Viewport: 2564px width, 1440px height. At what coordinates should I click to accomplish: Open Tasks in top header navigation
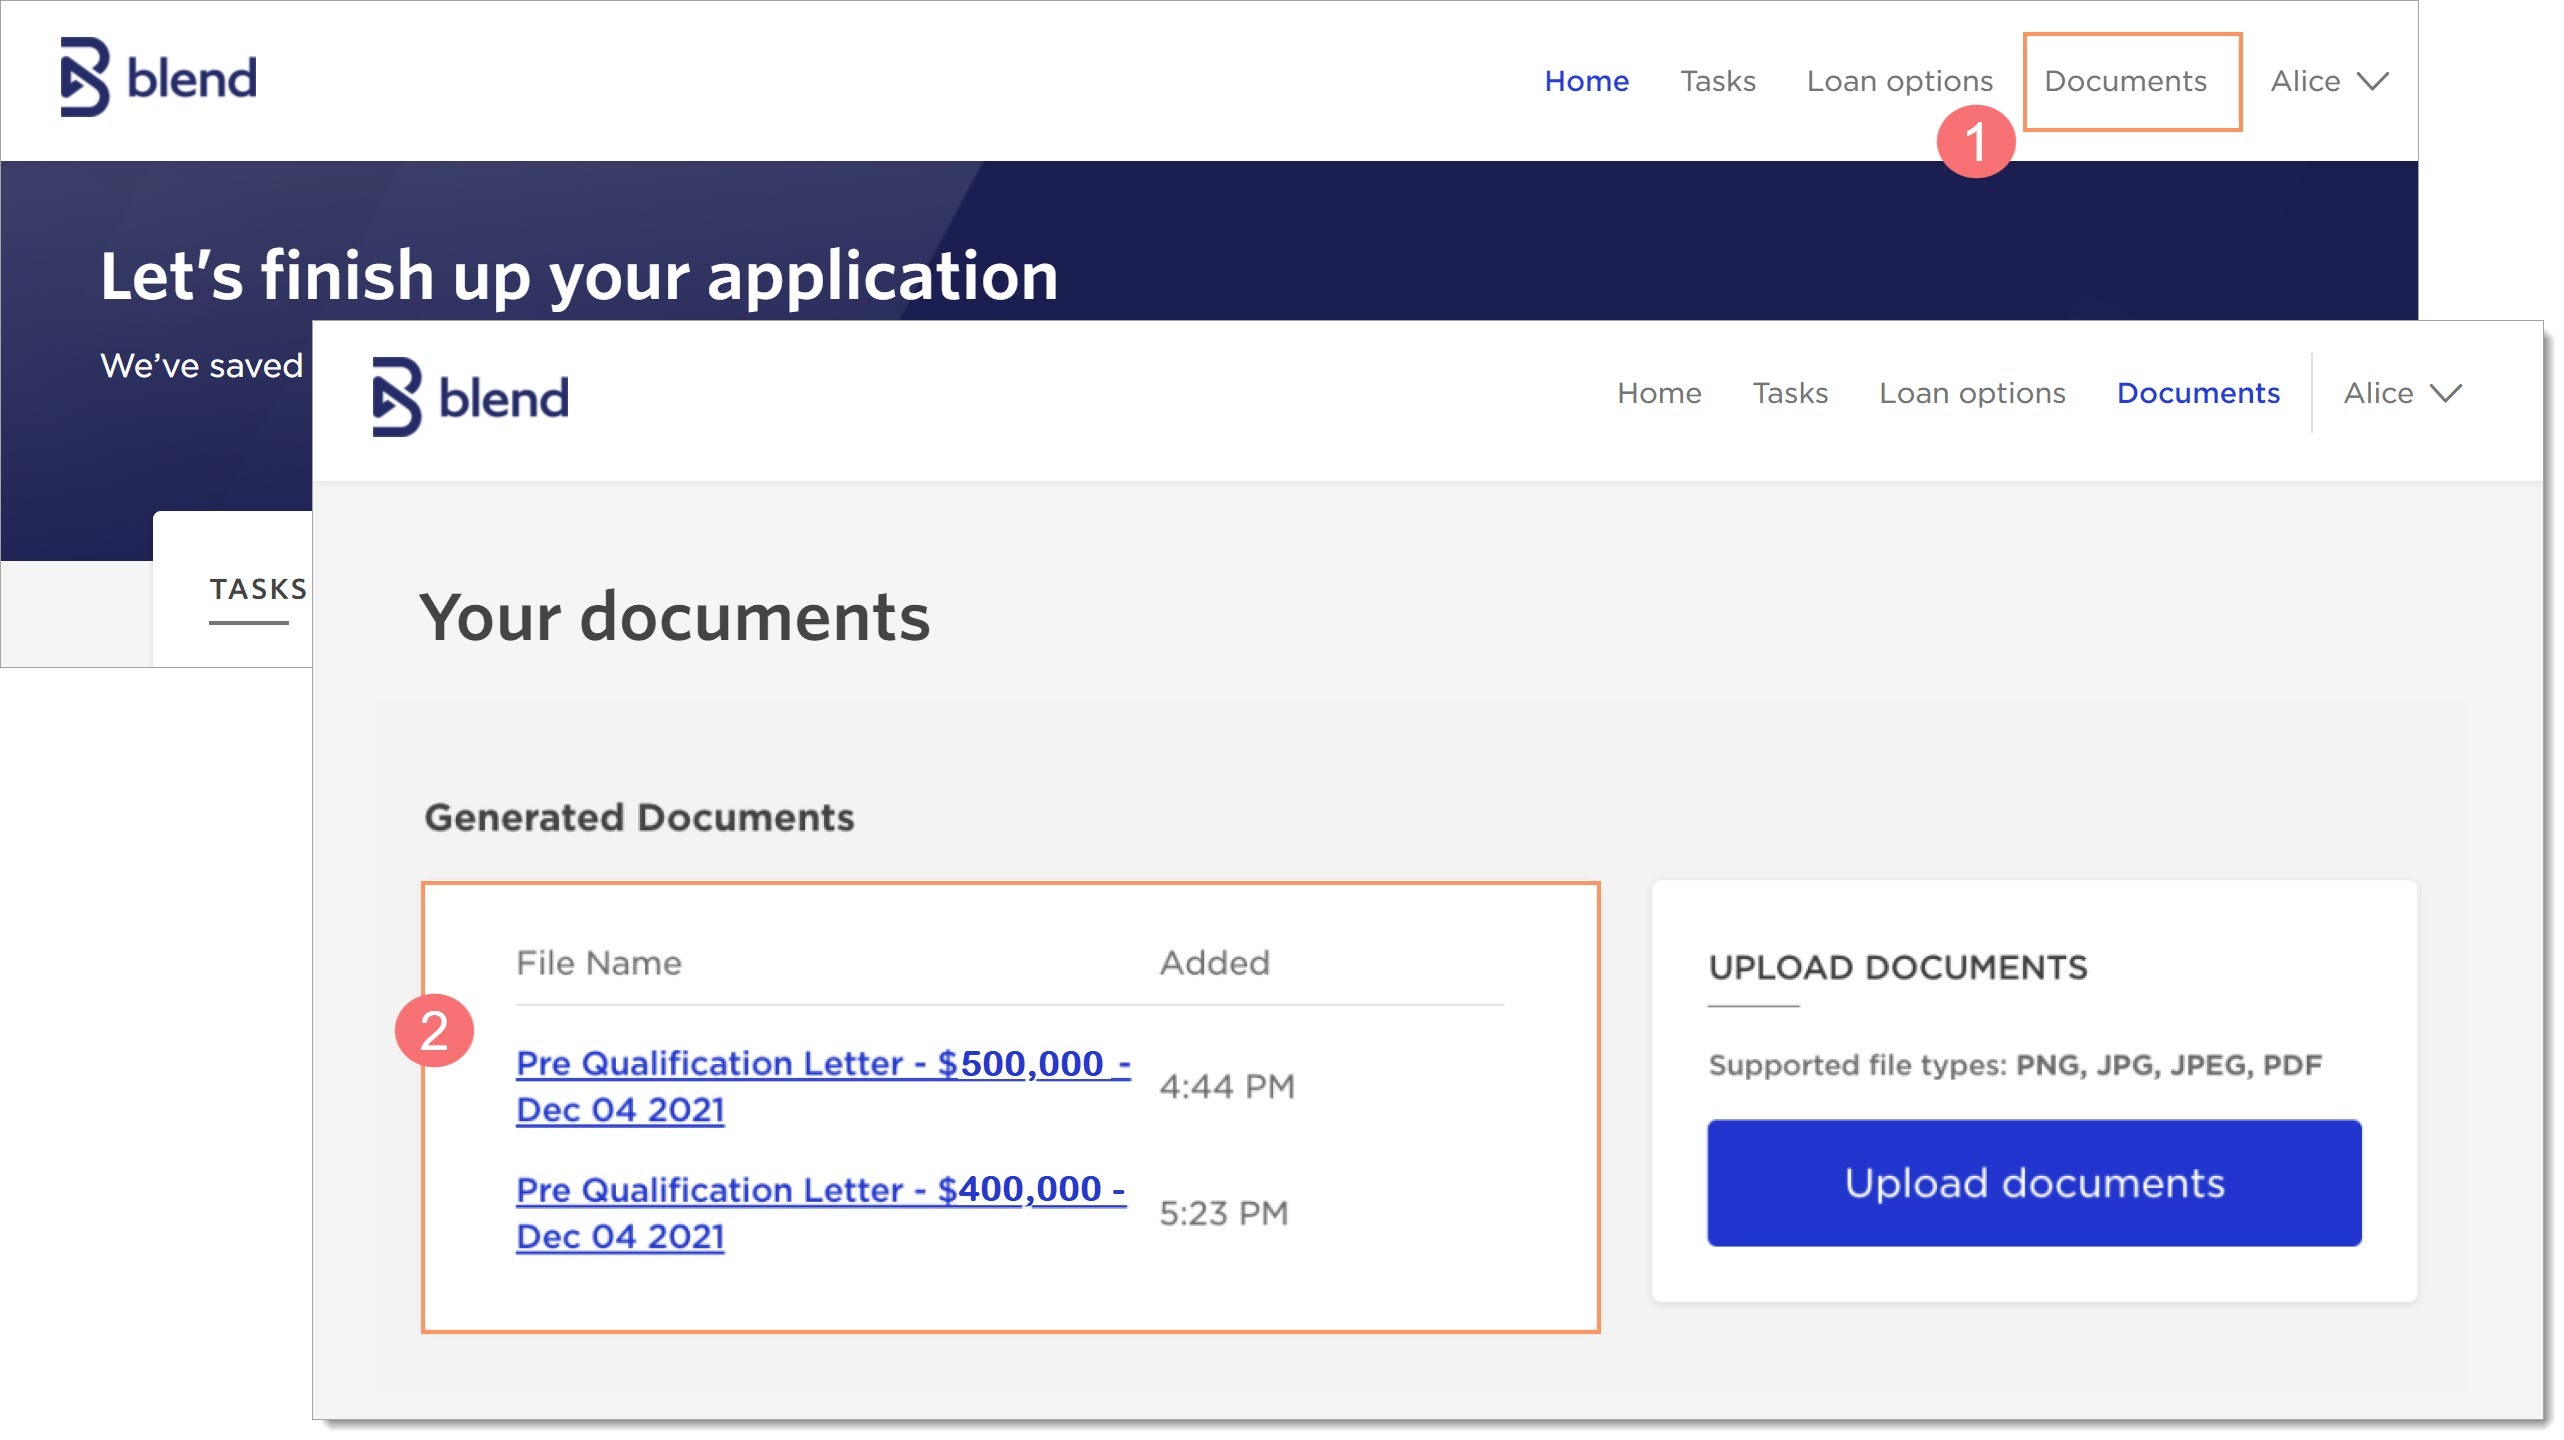coord(1717,81)
